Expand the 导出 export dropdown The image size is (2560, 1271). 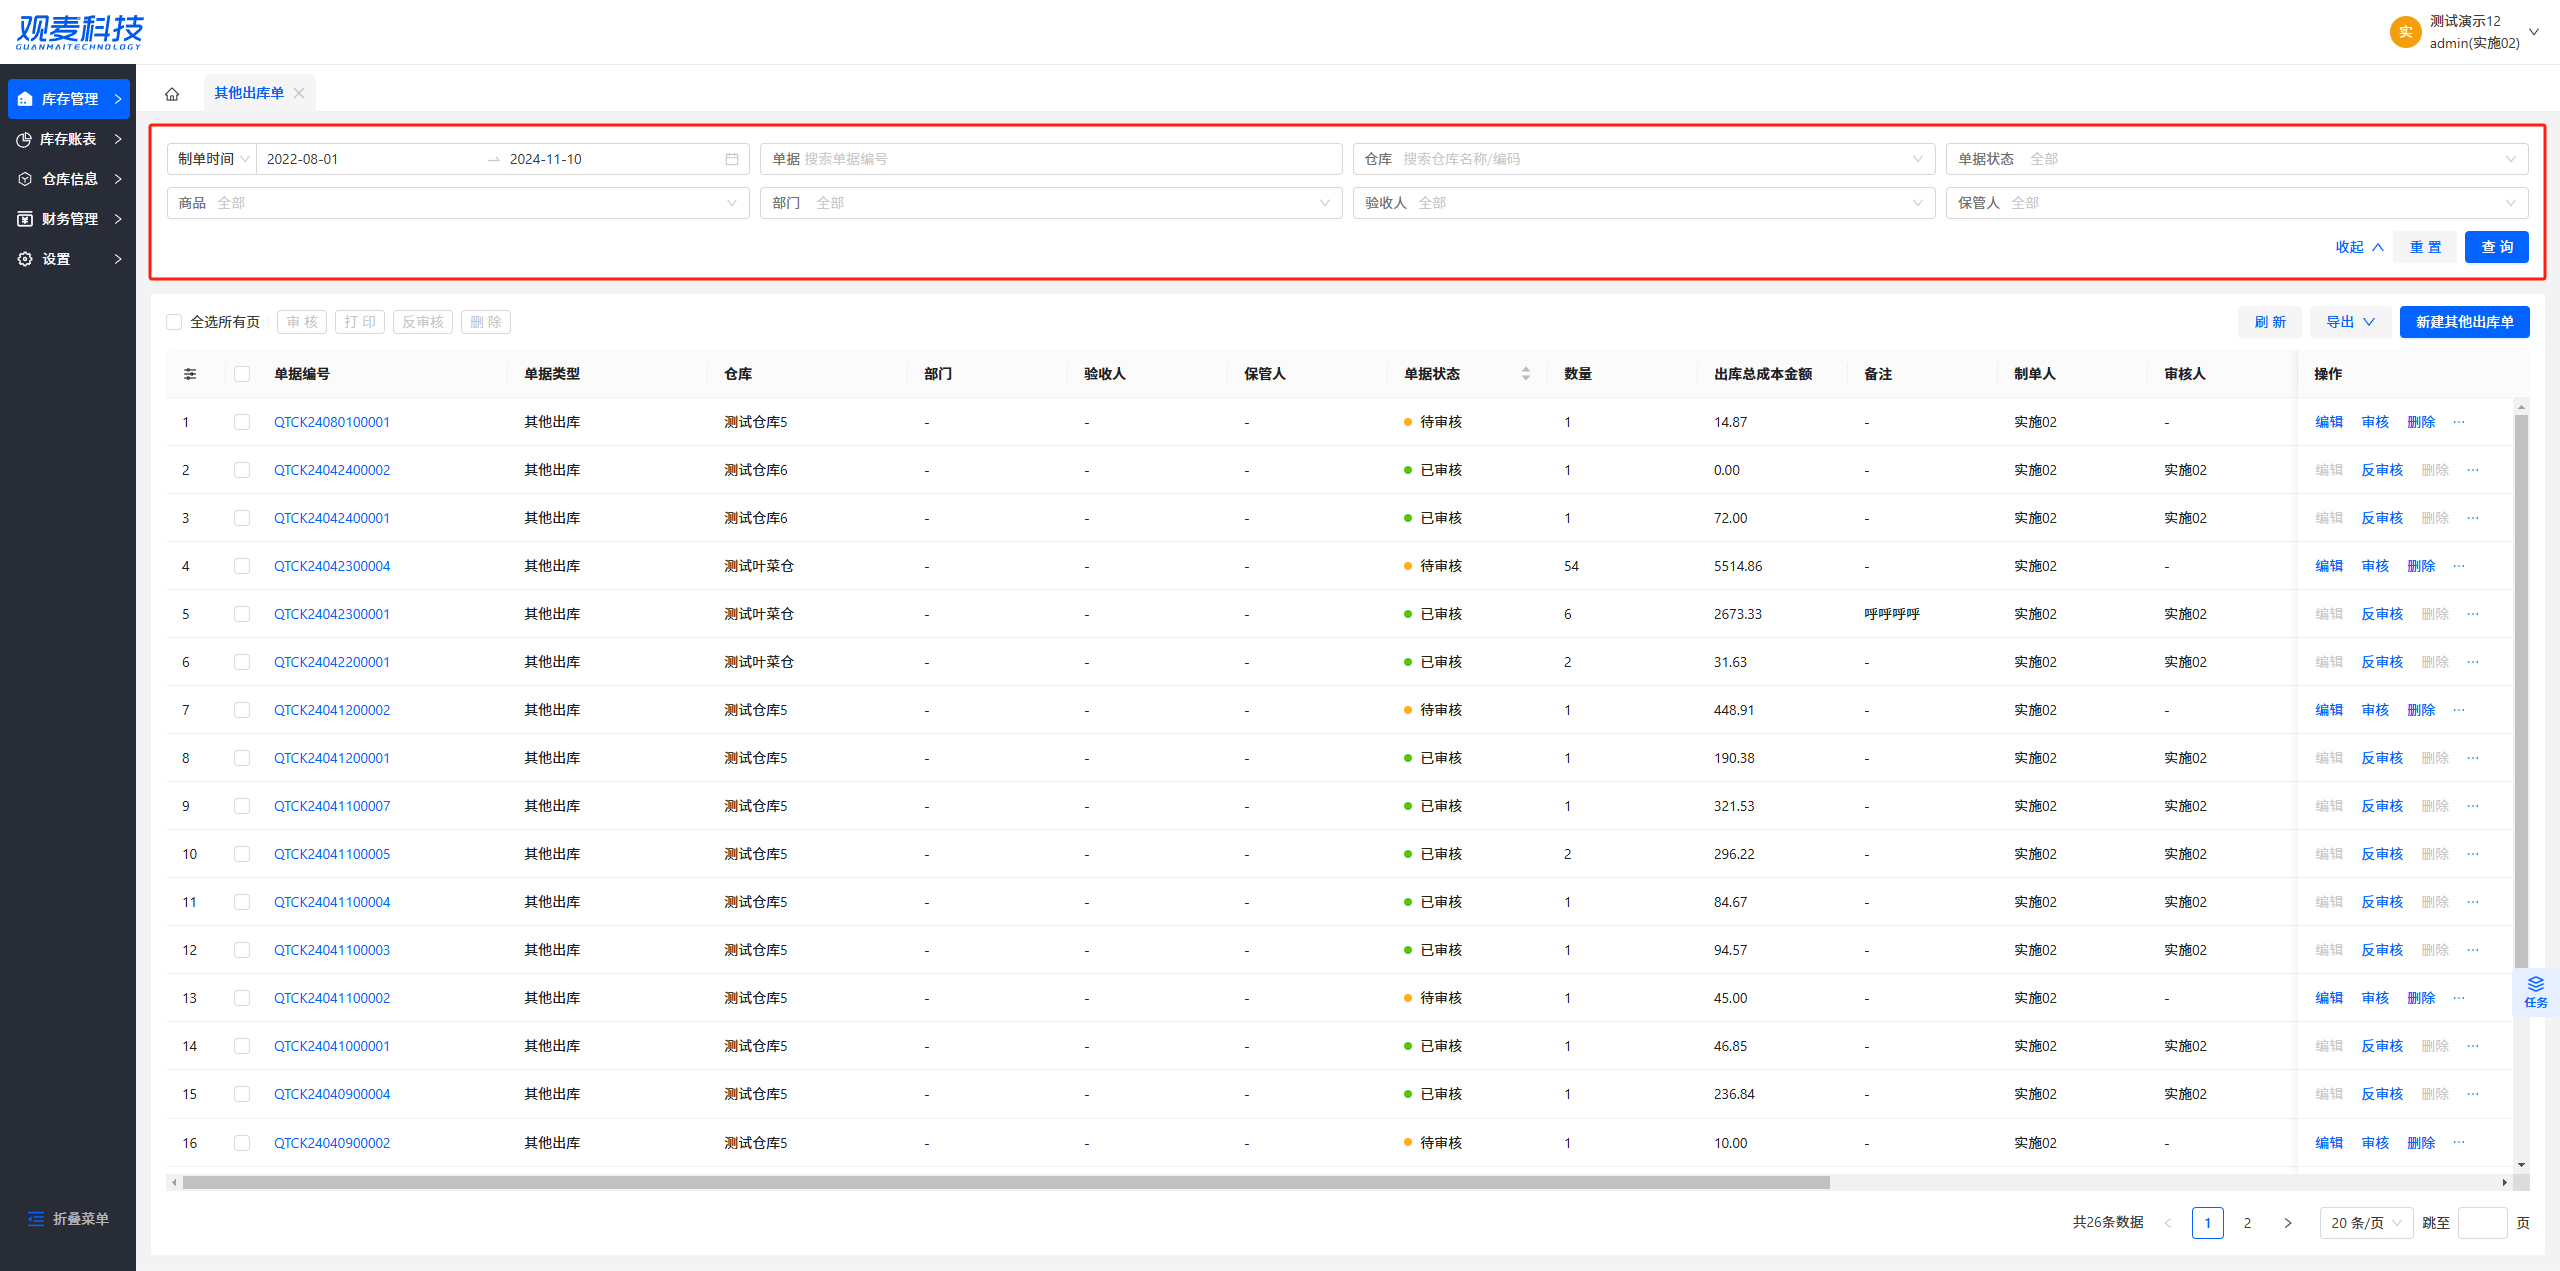(2349, 322)
